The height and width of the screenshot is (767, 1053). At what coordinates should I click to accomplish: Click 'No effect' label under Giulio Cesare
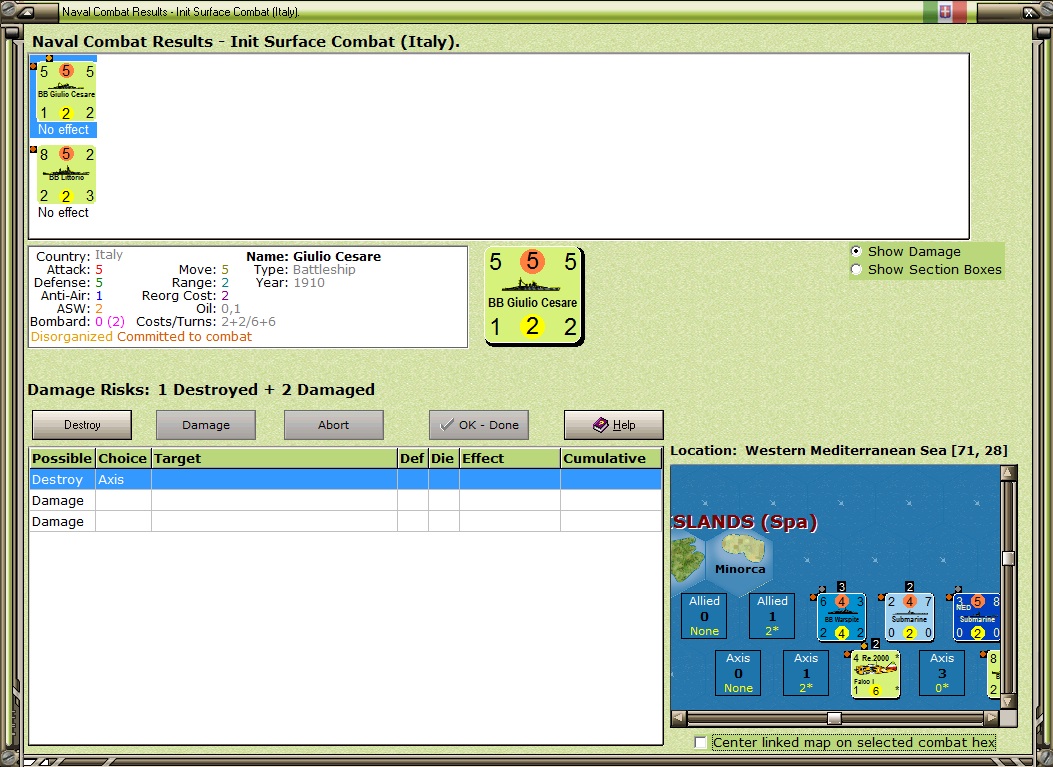pyautogui.click(x=63, y=130)
